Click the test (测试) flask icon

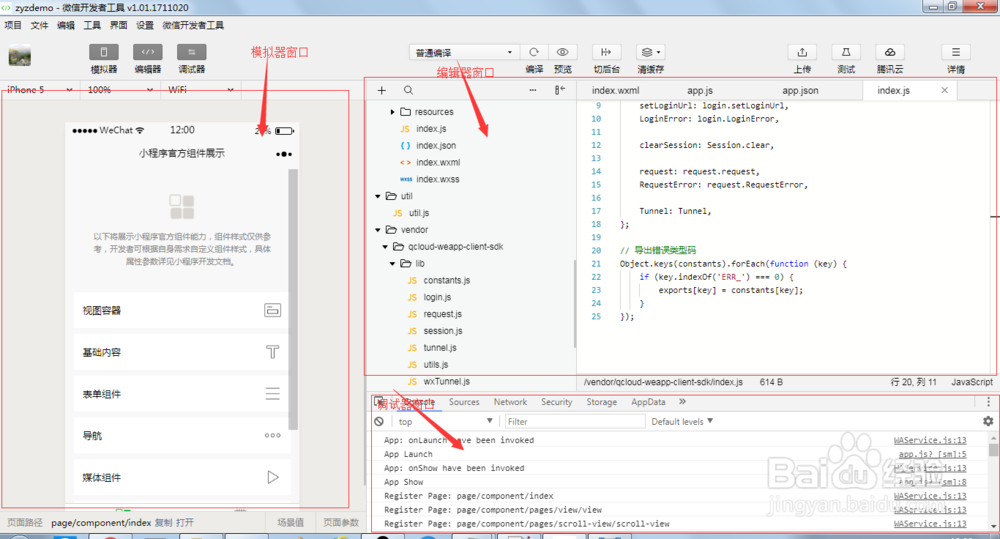click(846, 52)
